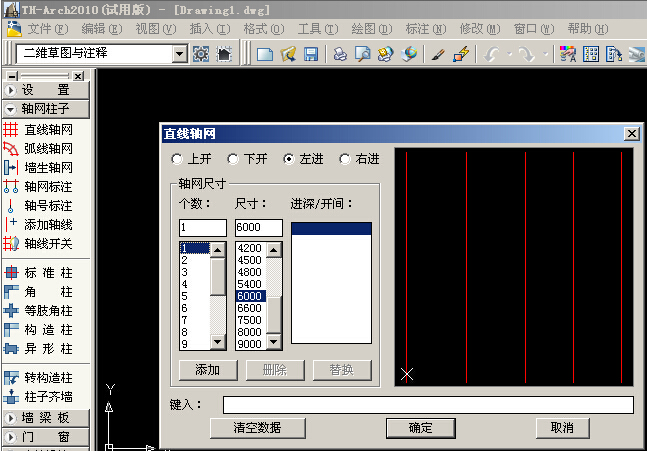Viewport: 647px width, 451px height.
Task: Click the Undo arrow icon
Action: click(492, 54)
